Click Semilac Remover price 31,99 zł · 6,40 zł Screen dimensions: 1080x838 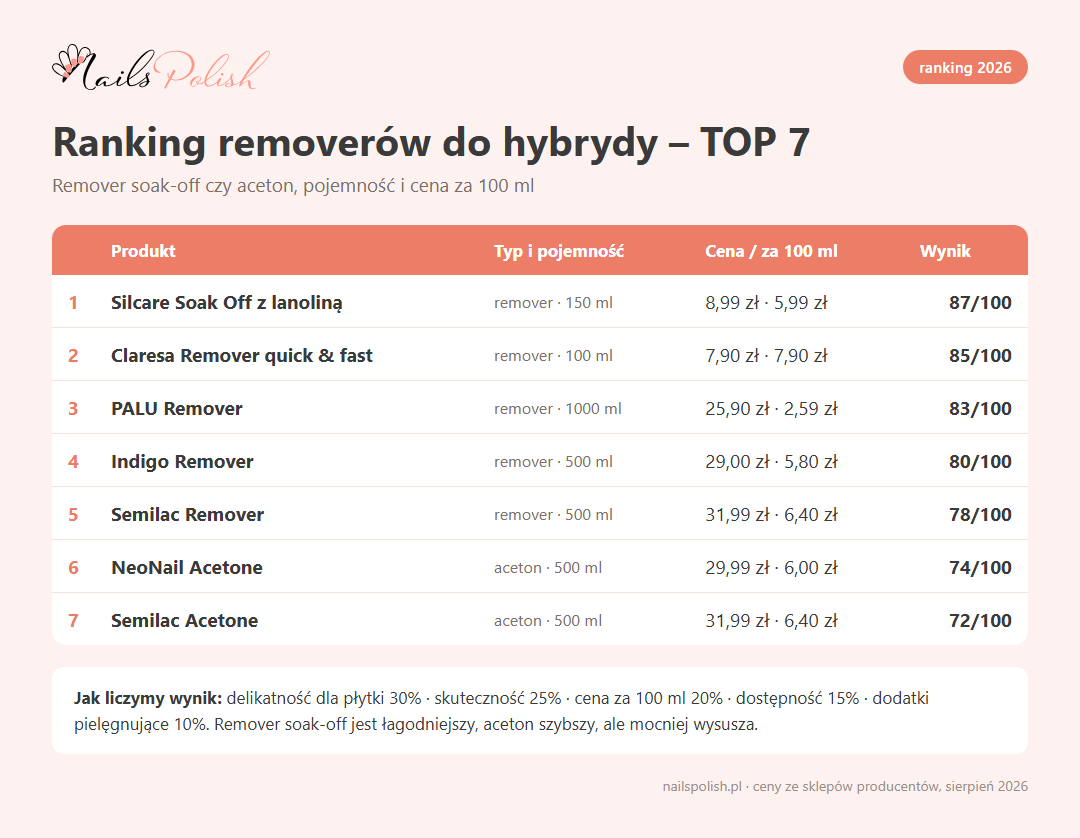771,514
